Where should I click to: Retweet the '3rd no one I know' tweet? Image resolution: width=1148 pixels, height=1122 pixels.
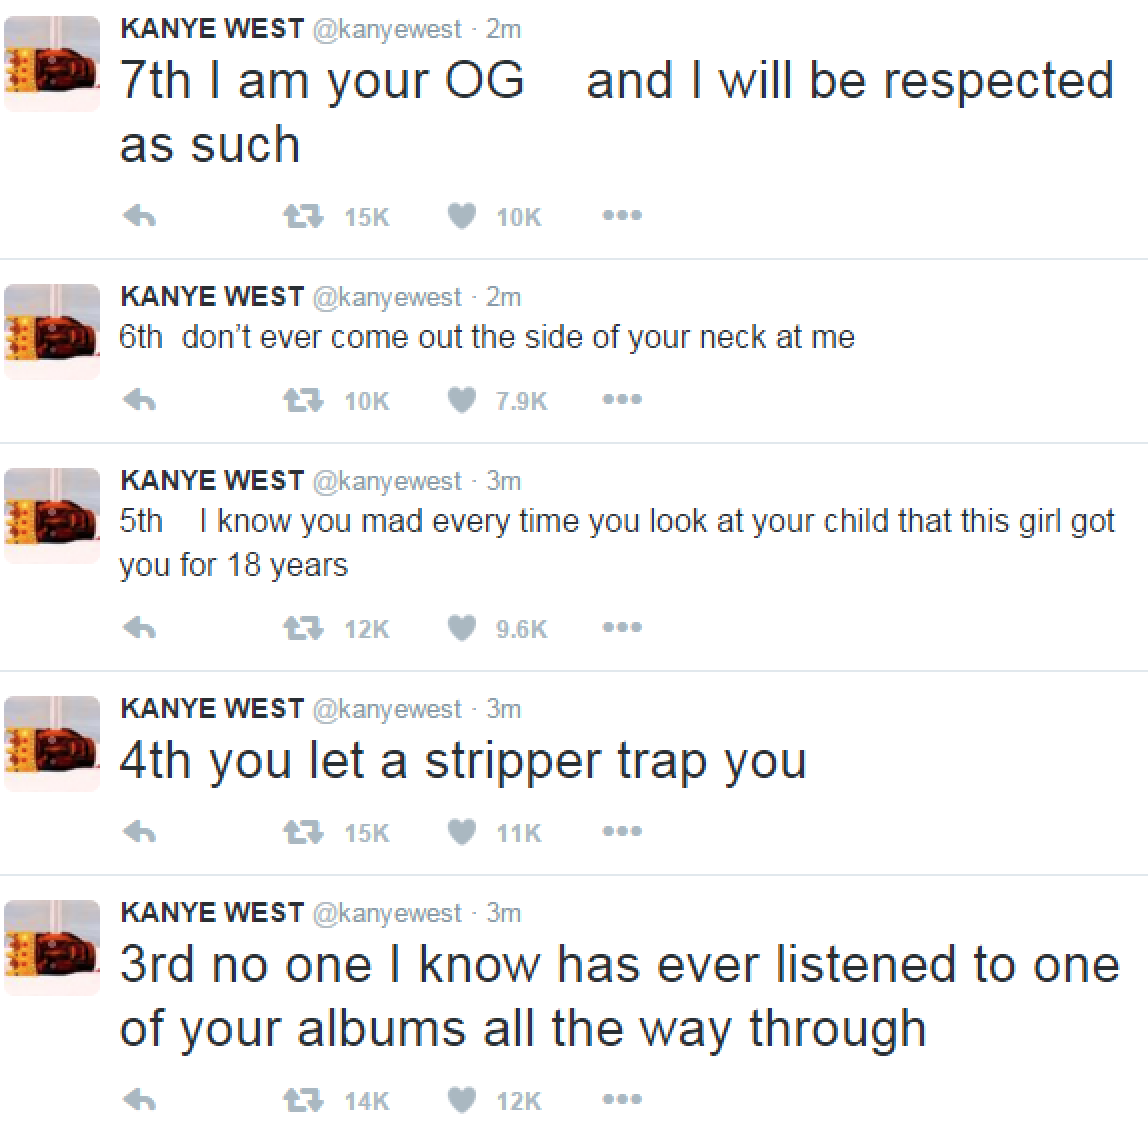point(303,1099)
